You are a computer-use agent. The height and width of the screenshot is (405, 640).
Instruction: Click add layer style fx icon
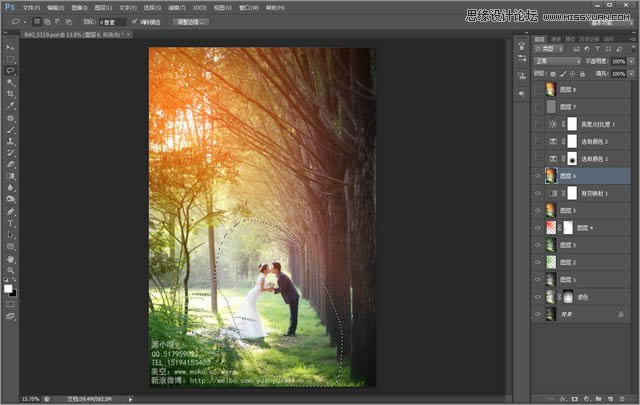tap(563, 398)
